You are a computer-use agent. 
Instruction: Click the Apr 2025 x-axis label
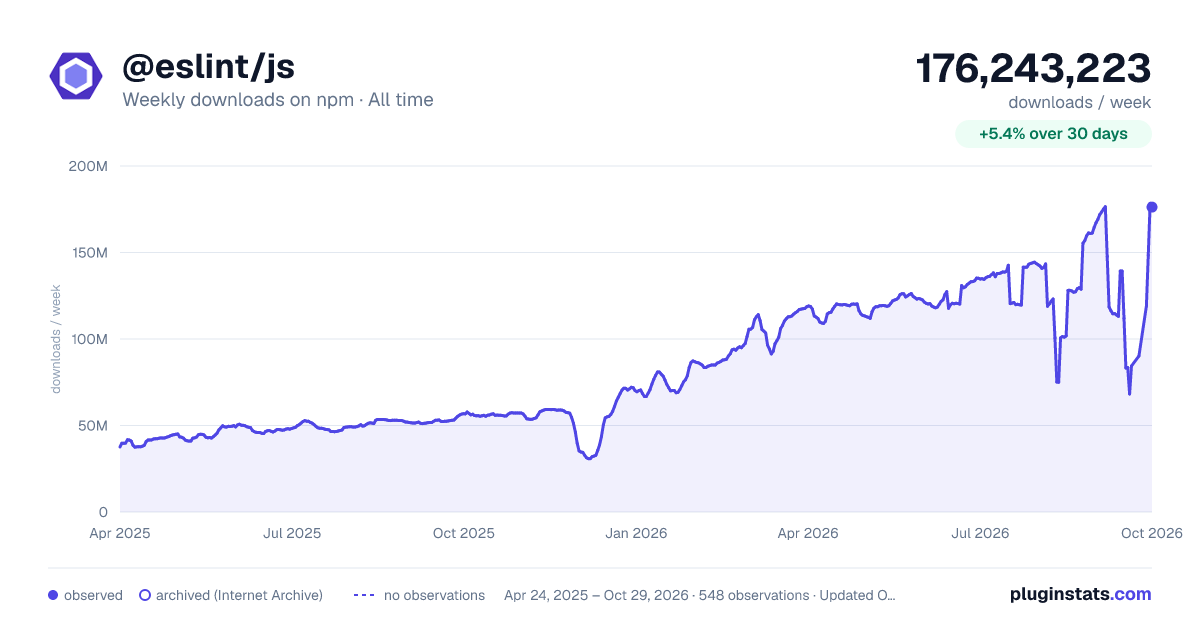120,534
